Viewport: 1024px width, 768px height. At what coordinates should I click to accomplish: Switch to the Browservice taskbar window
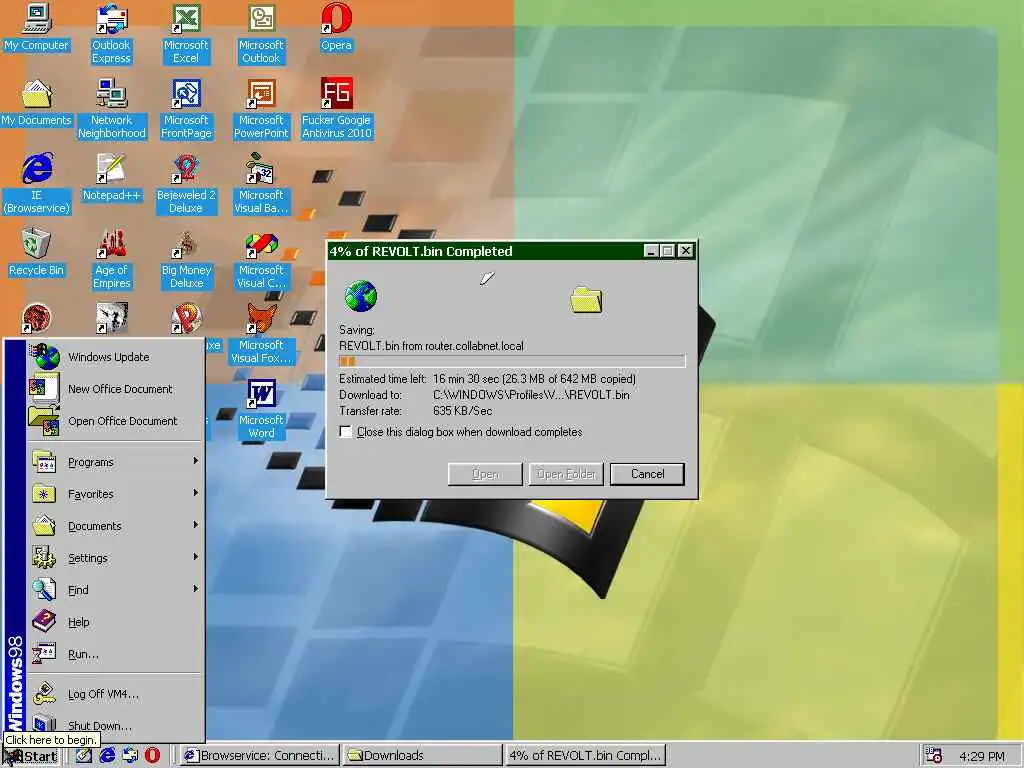[x=259, y=755]
